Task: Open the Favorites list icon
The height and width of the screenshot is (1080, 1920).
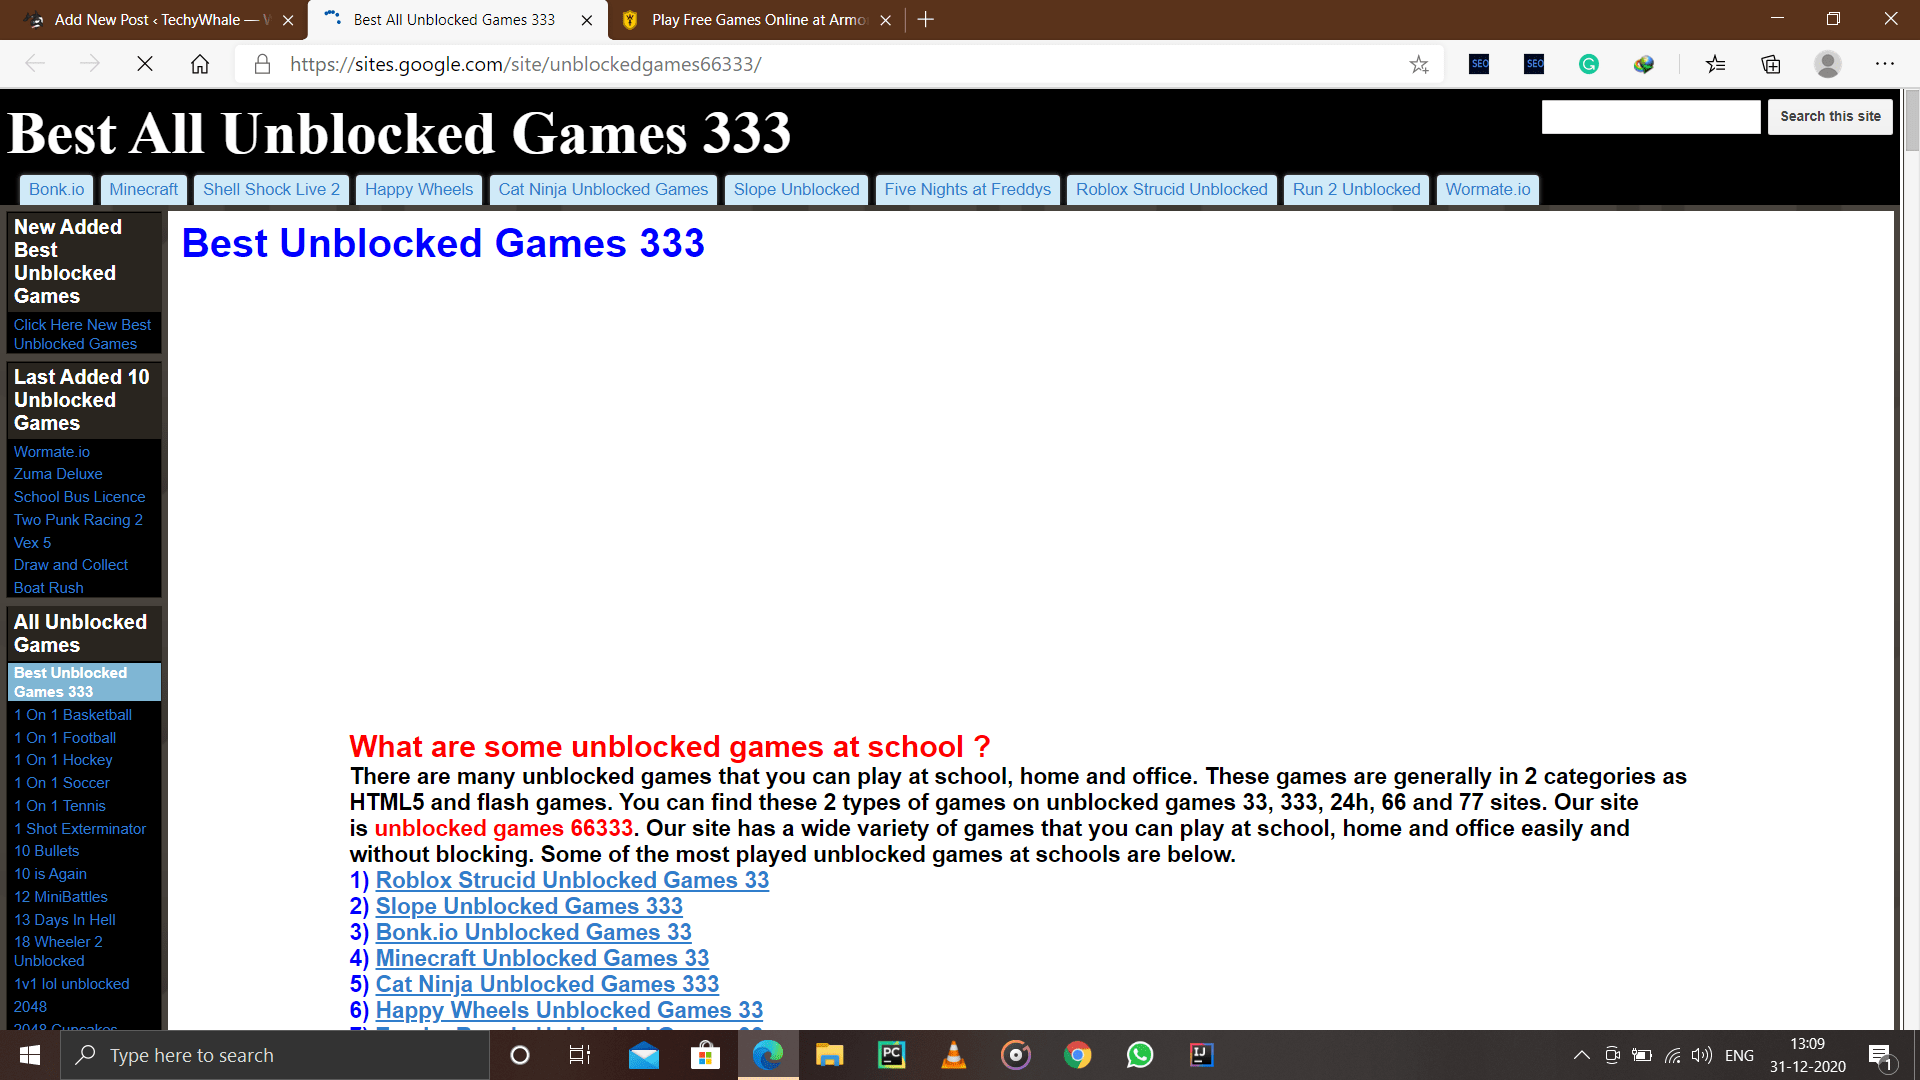Action: (1716, 64)
